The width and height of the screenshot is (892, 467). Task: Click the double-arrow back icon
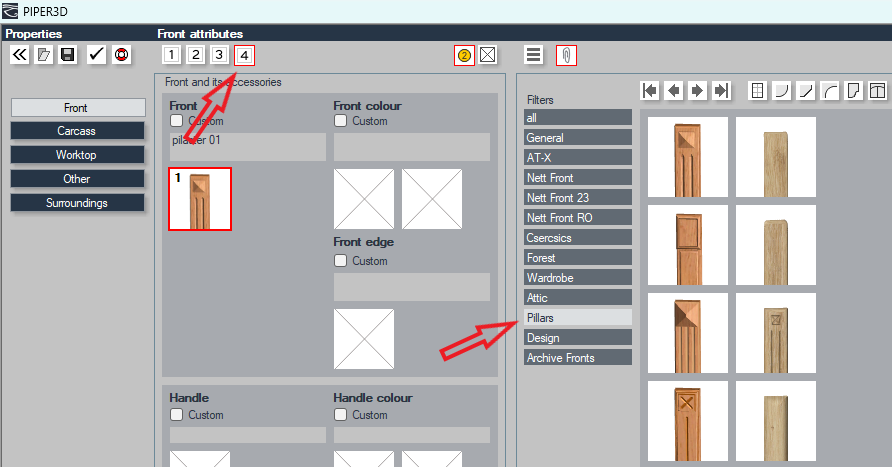(x=20, y=55)
